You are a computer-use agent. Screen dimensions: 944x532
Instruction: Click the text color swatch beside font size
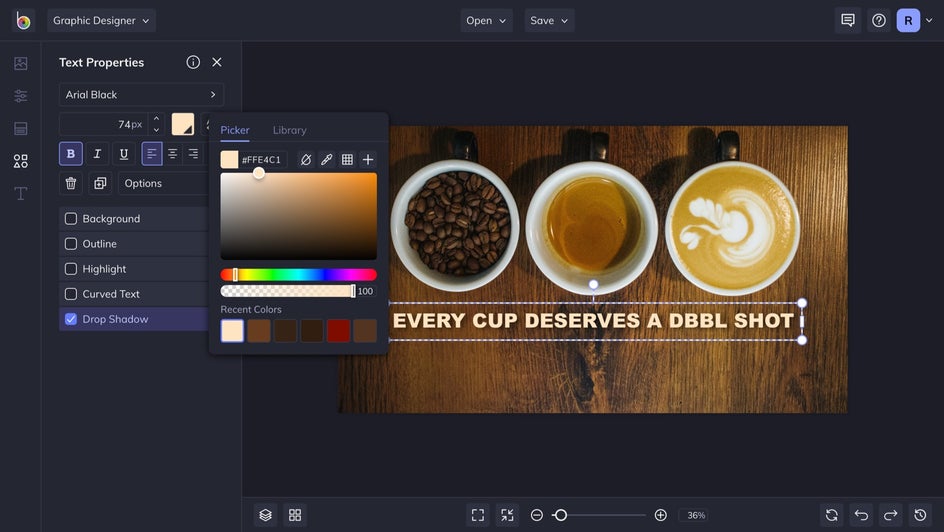coord(182,124)
